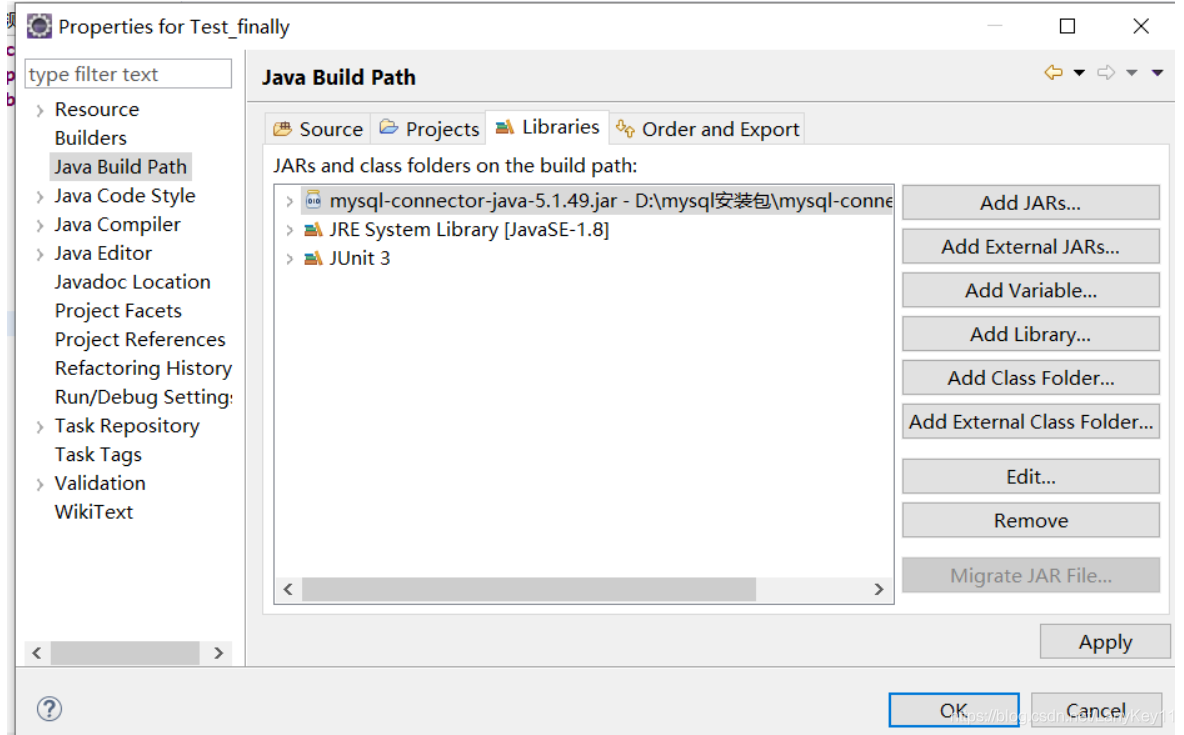The image size is (1184, 735).
Task: Click Add Class Folder... button
Action: point(1031,378)
